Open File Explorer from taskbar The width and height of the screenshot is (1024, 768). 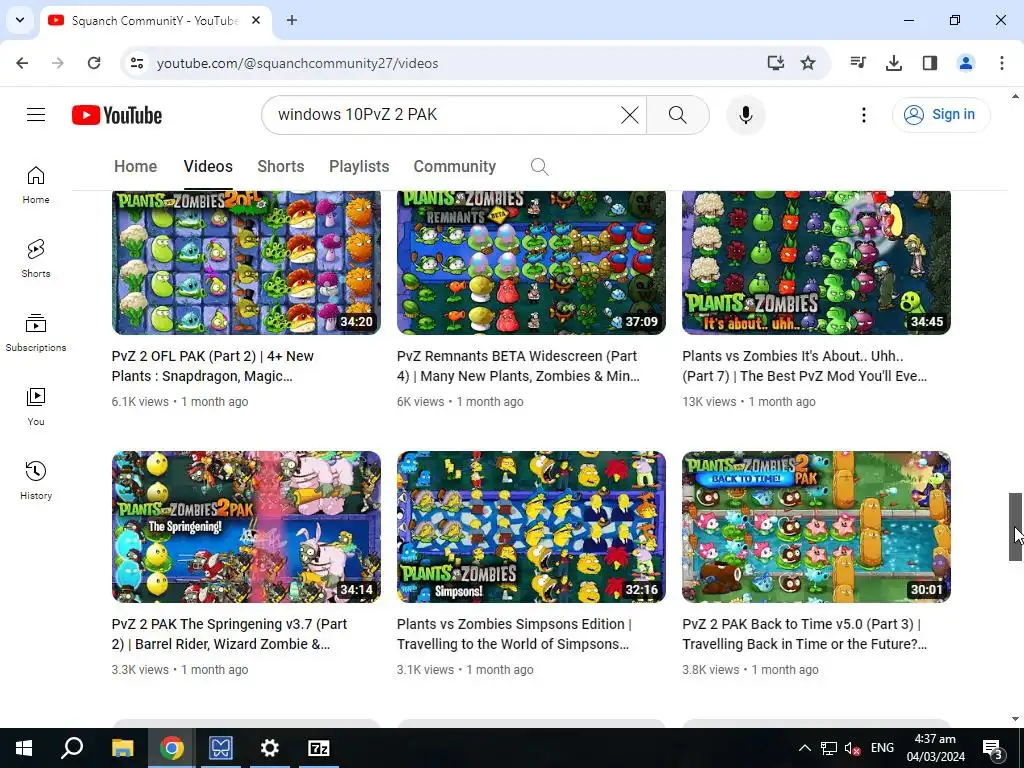click(x=122, y=748)
